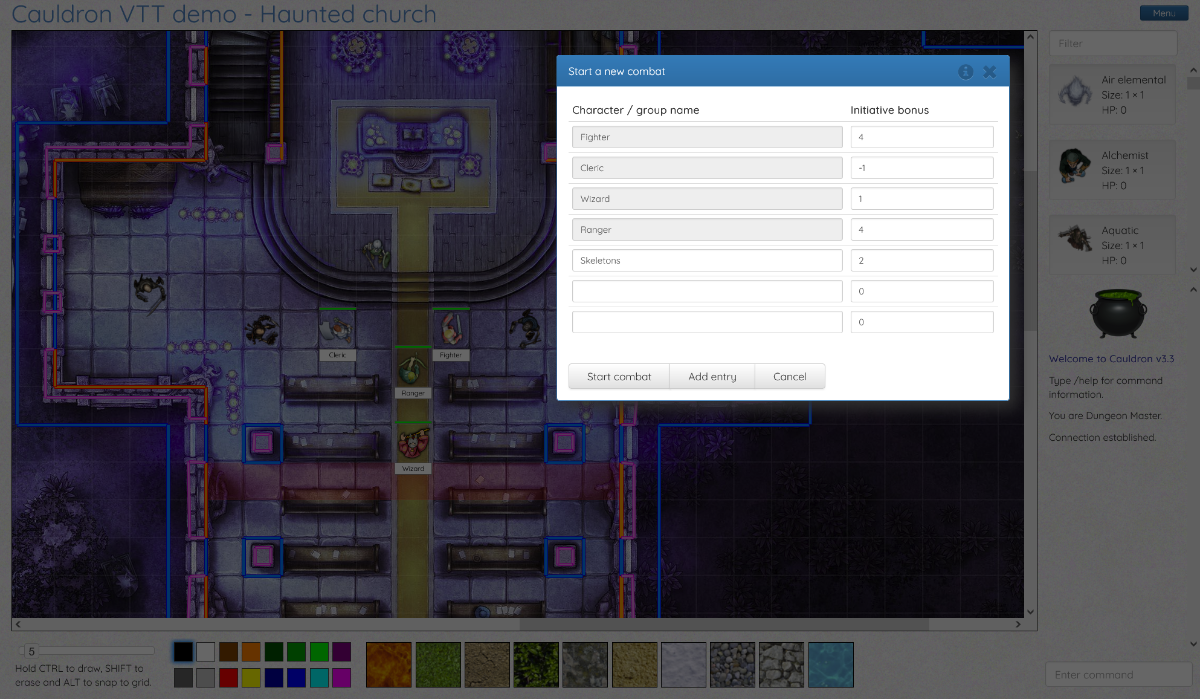Pick the red color swatch
Viewport: 1200px width, 699px height.
pos(227,677)
